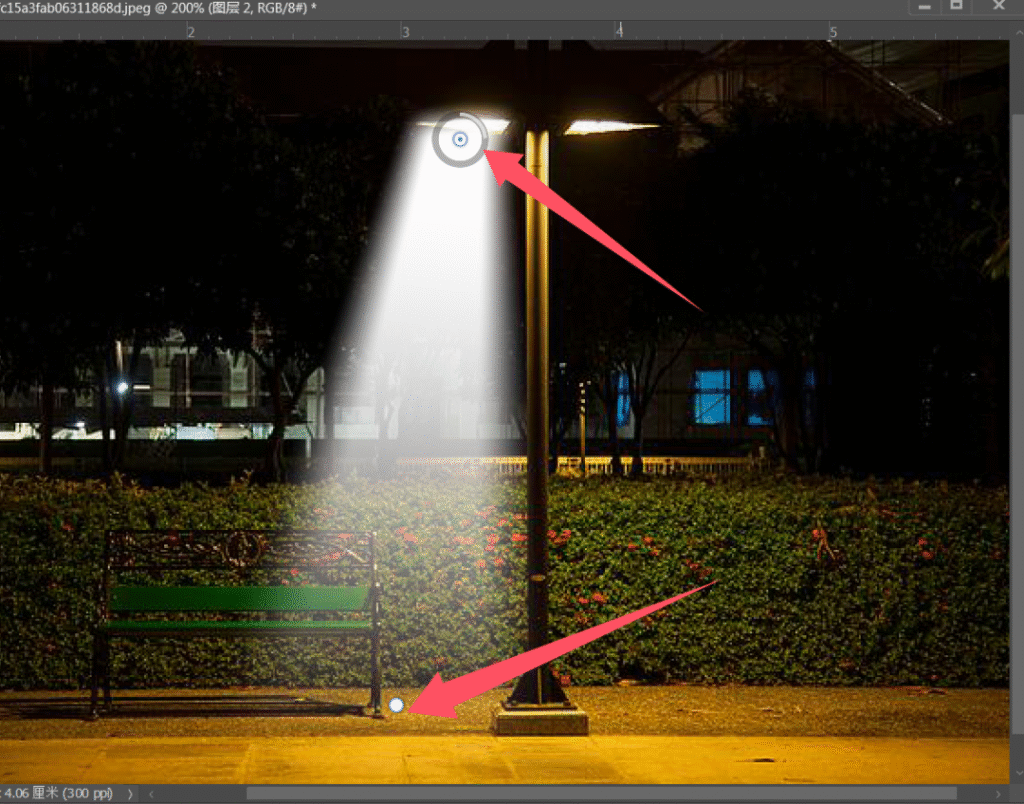Click the status text "4.06 厘米 (300 ppi)"

click(57, 794)
